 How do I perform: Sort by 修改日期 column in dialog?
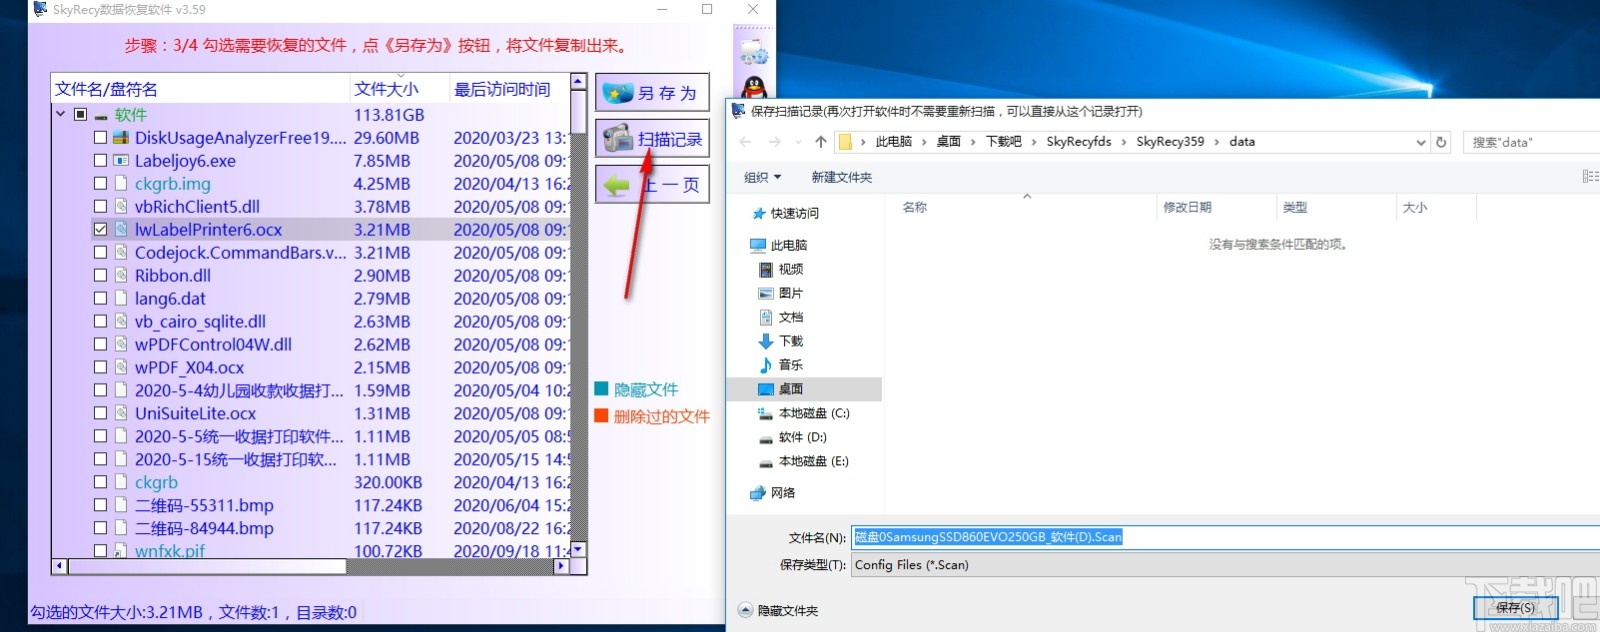click(x=1214, y=207)
